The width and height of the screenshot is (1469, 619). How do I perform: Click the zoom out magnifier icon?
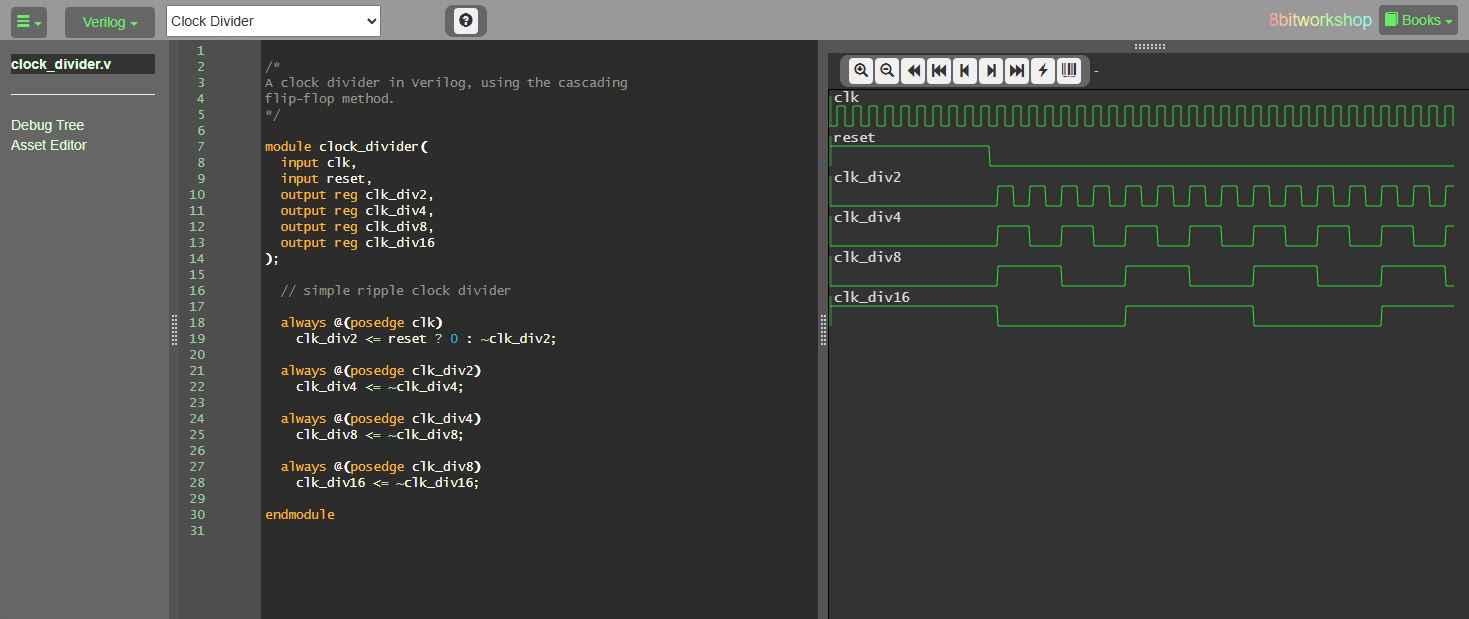click(887, 70)
